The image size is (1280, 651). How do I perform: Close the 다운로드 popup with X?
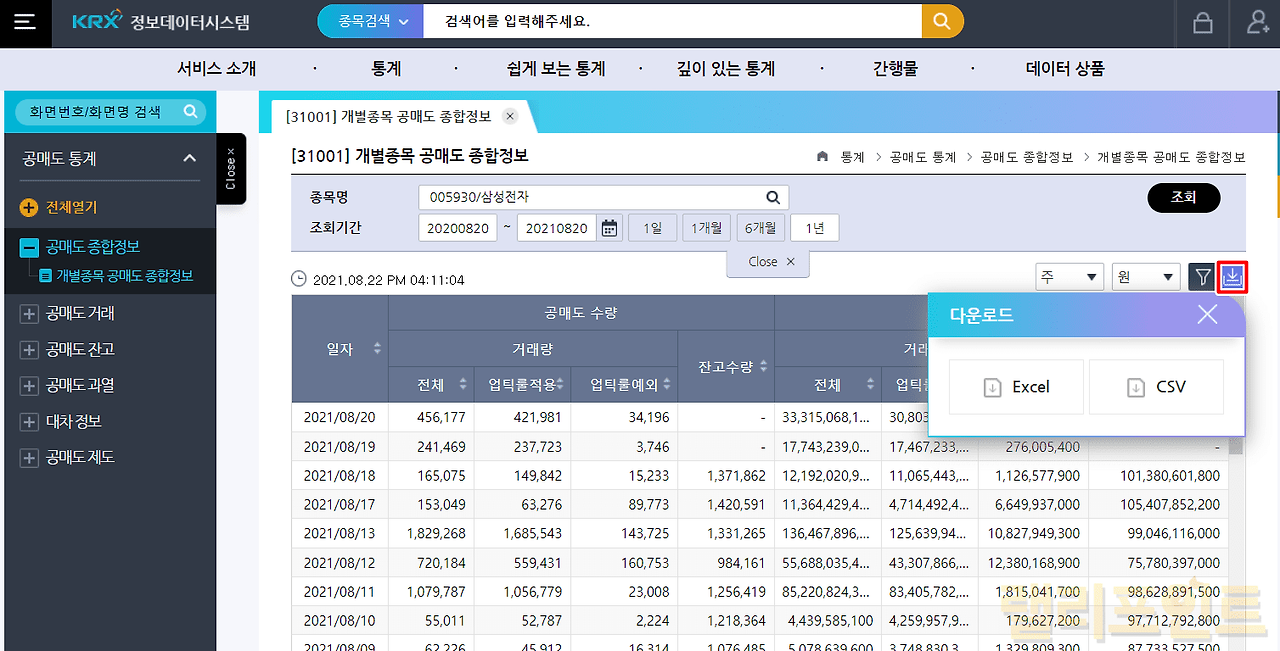pyautogui.click(x=1207, y=315)
